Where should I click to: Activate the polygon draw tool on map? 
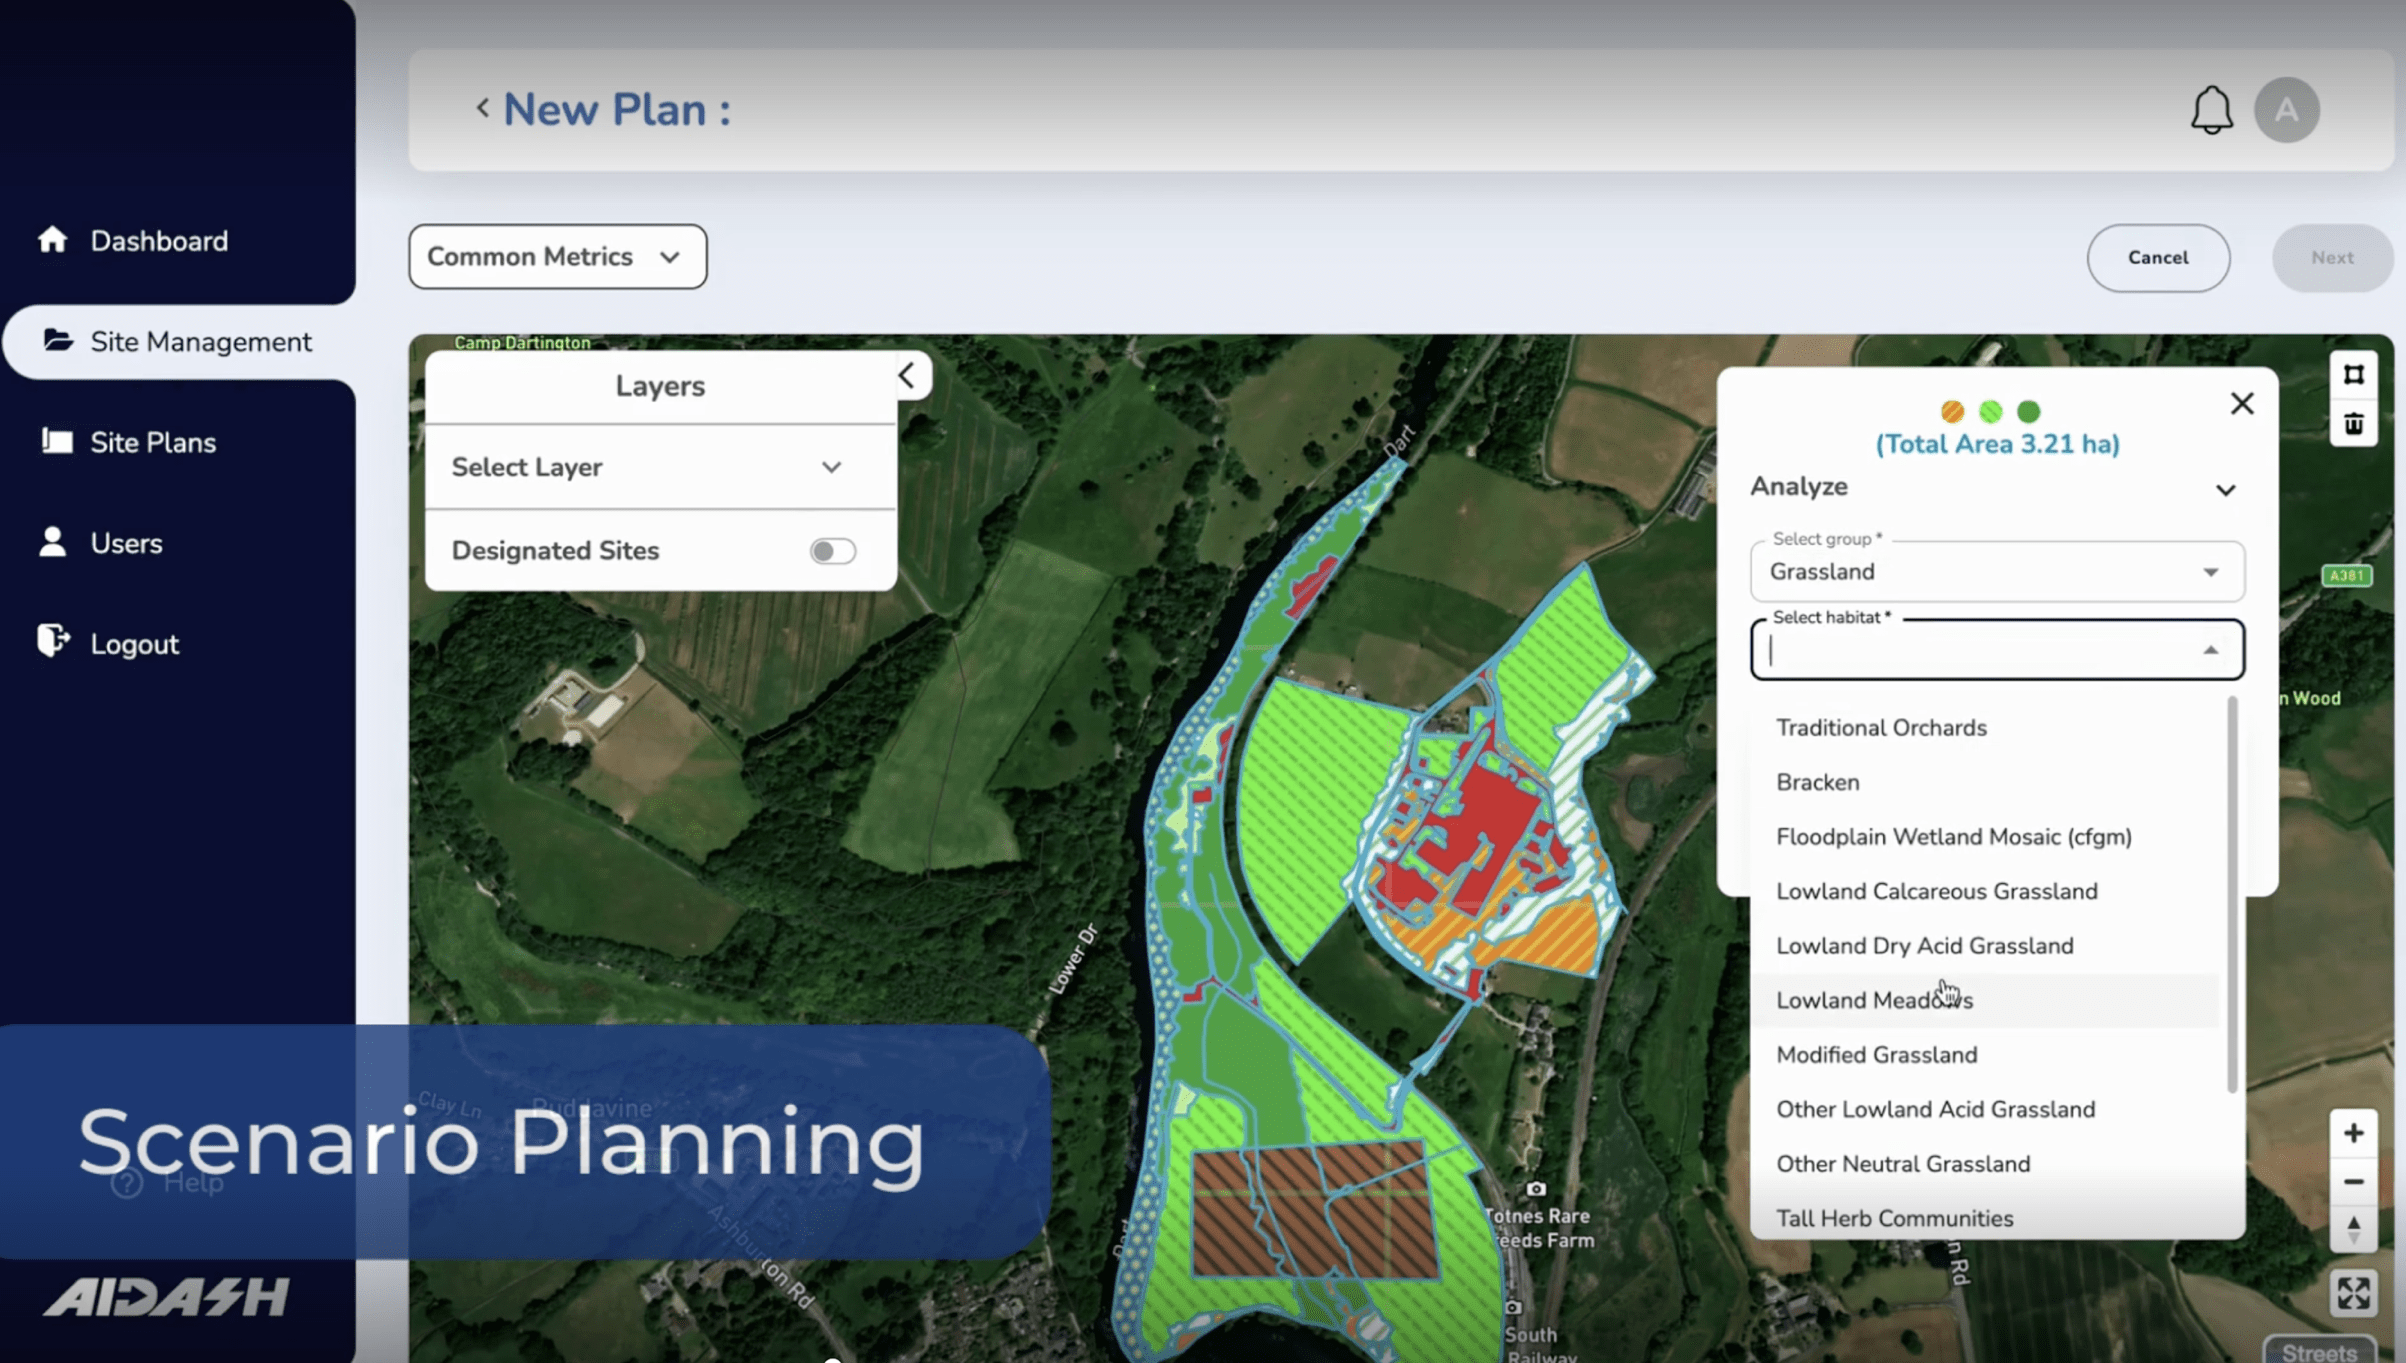(2353, 374)
